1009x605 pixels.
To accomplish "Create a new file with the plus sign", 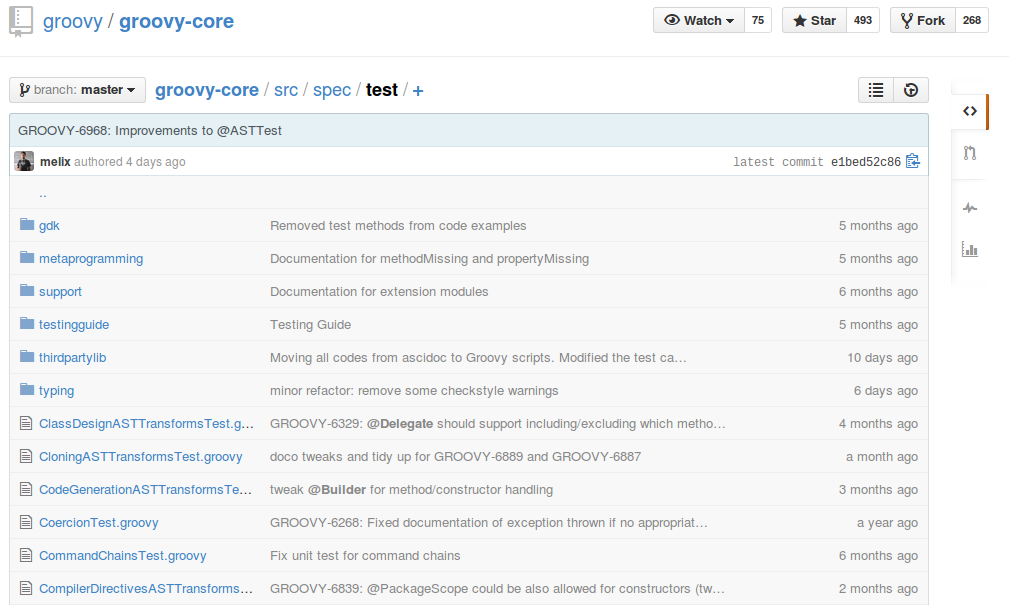I will [x=418, y=90].
